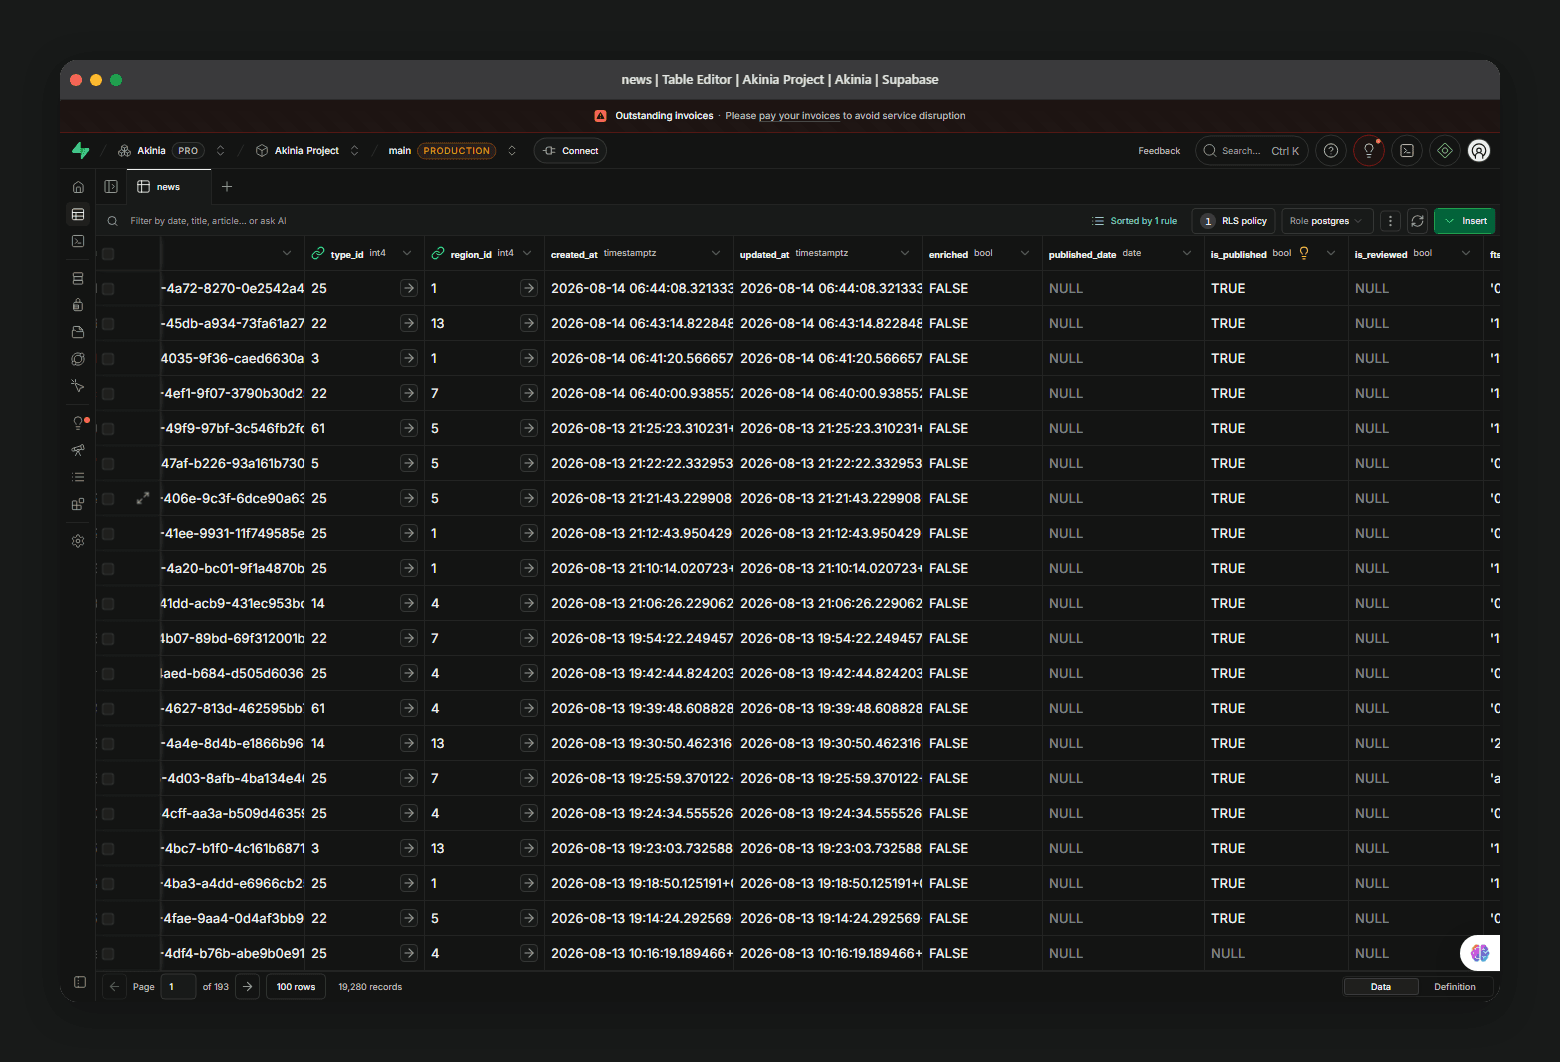
Task: Open inline SQL editor terminal icon
Action: point(1407,151)
